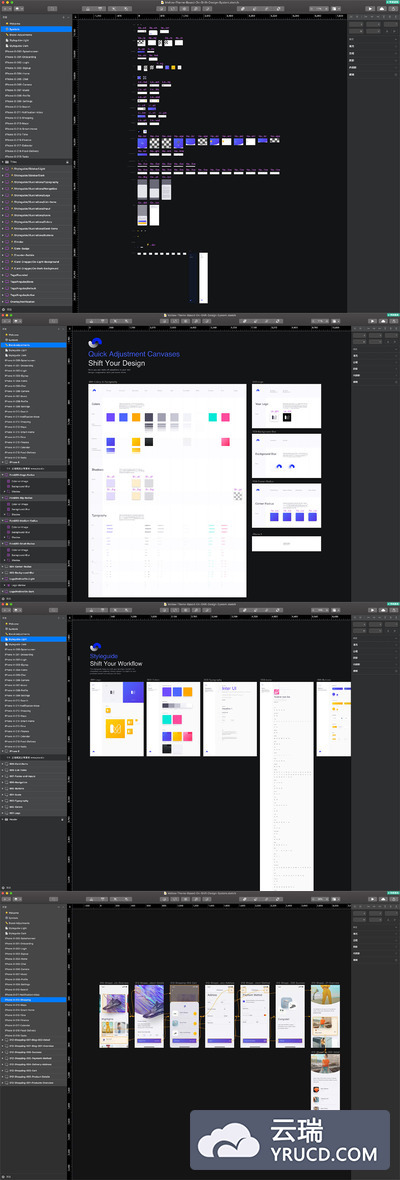Click Background Blur artboard in Quick Adjustment window
400x1180 pixels.
(286, 456)
